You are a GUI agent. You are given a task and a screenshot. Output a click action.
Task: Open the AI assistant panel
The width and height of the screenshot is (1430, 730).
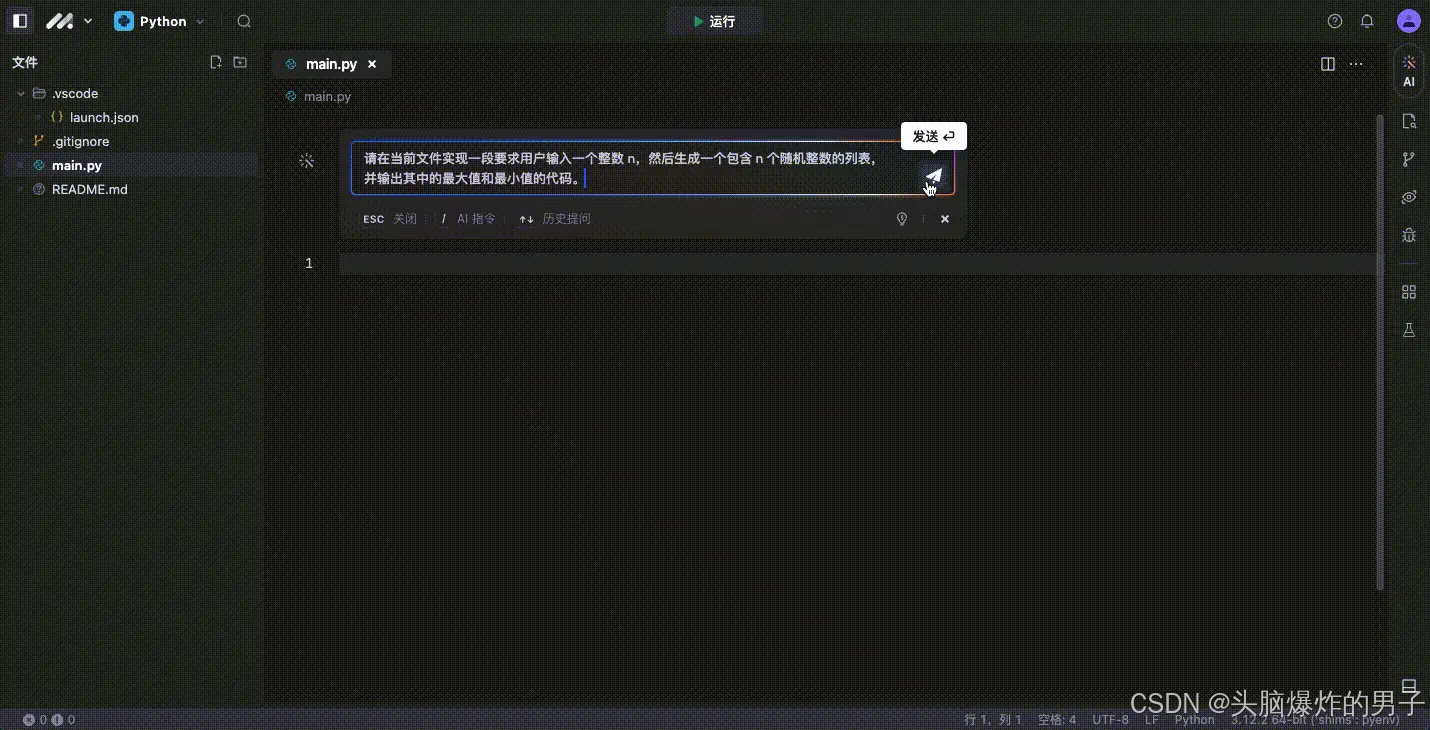[1408, 70]
